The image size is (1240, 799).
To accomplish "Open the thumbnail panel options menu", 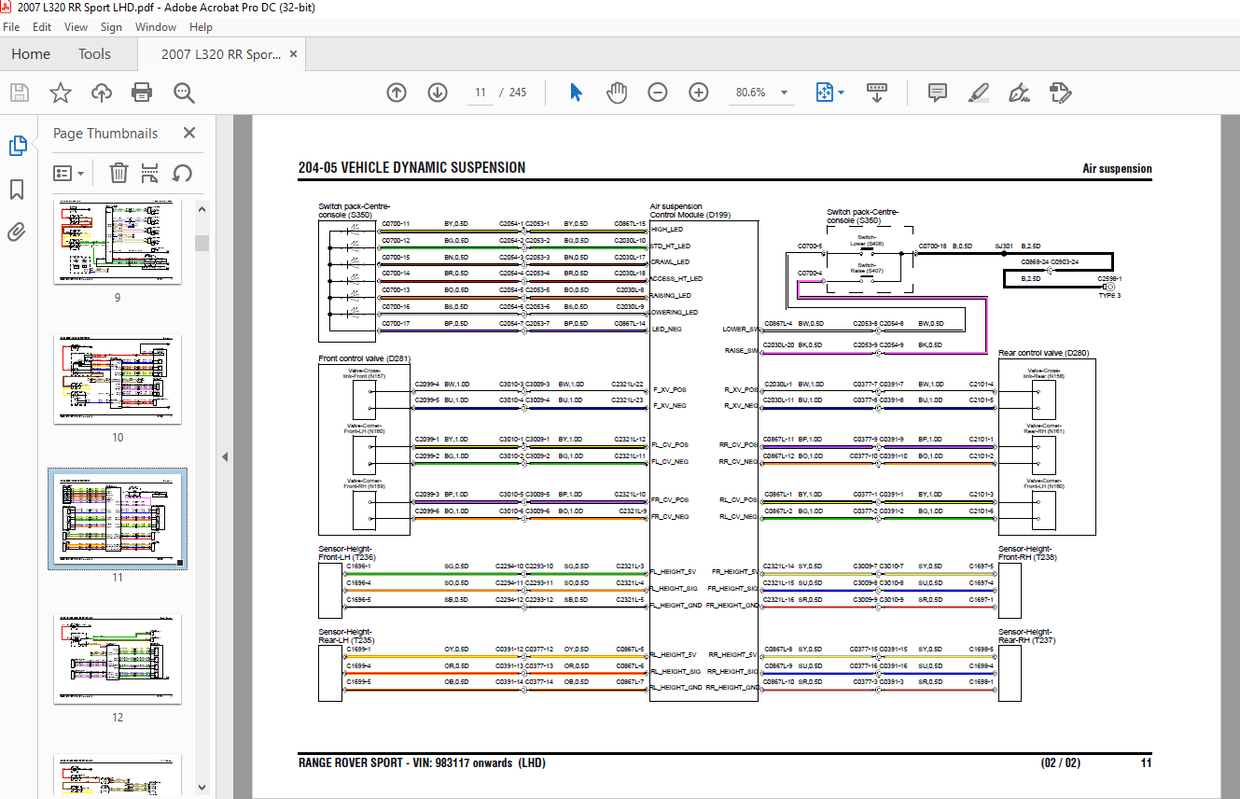I will click(68, 172).
